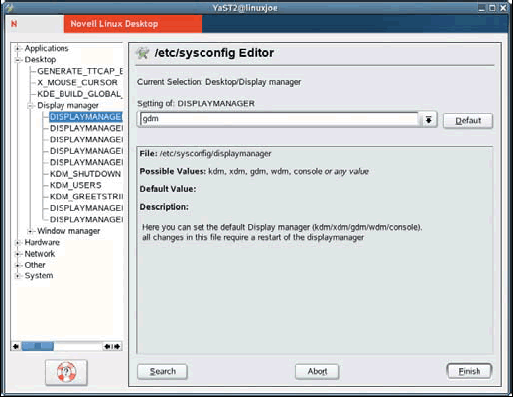Select GENERATE_TTCAP_E tree entry
The image size is (513, 397).
(x=80, y=71)
